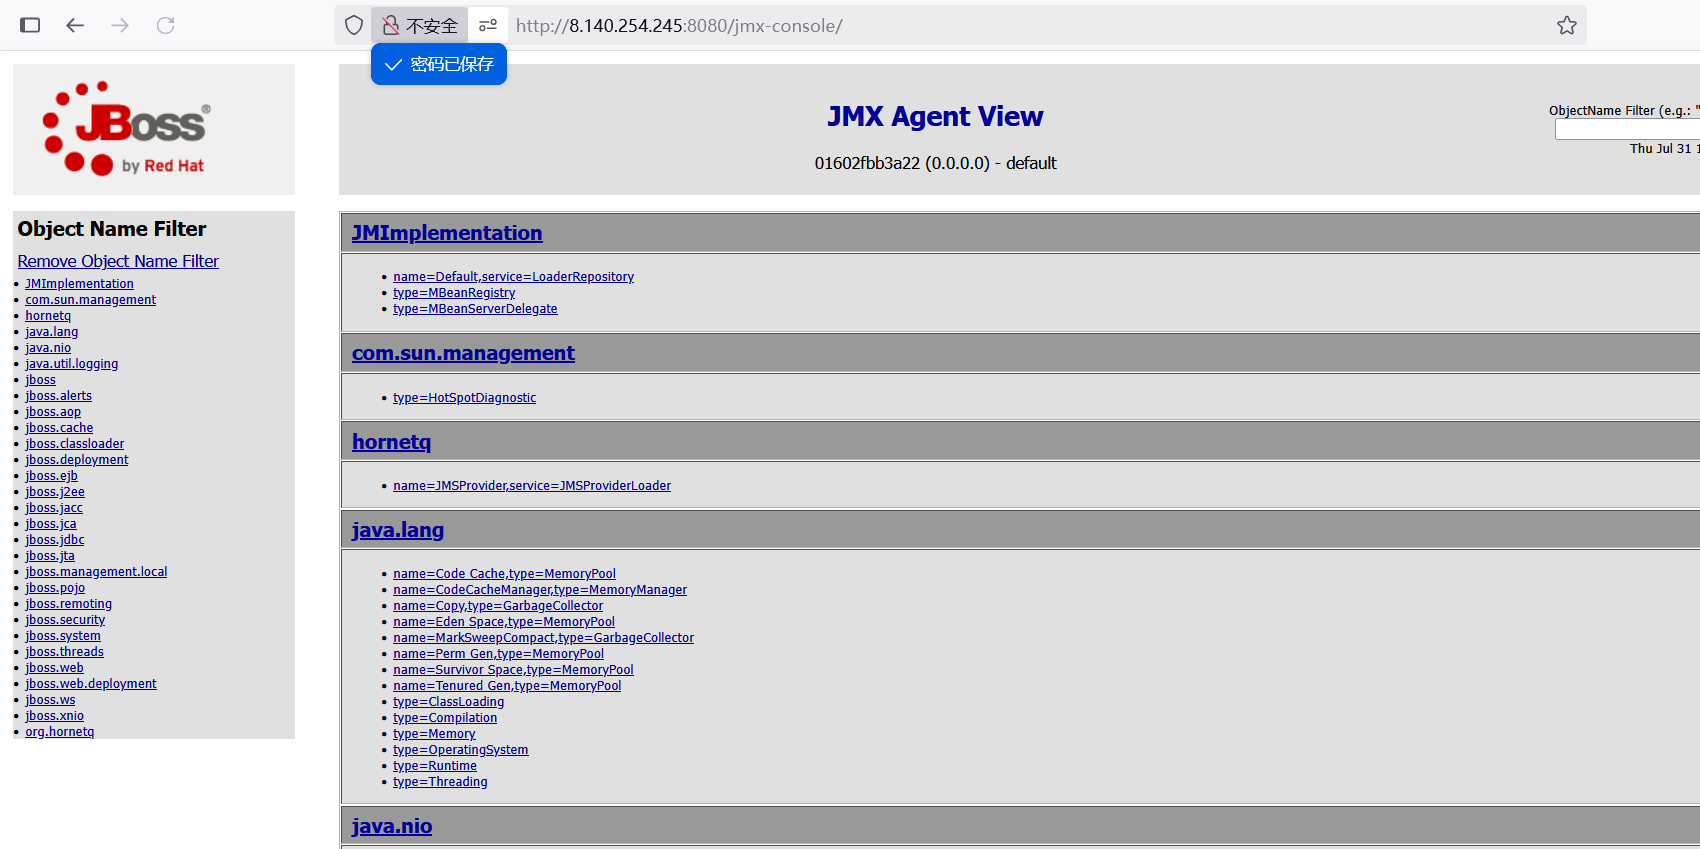
Task: Open name=Copy,type=GarbageCollector link
Action: tap(498, 606)
